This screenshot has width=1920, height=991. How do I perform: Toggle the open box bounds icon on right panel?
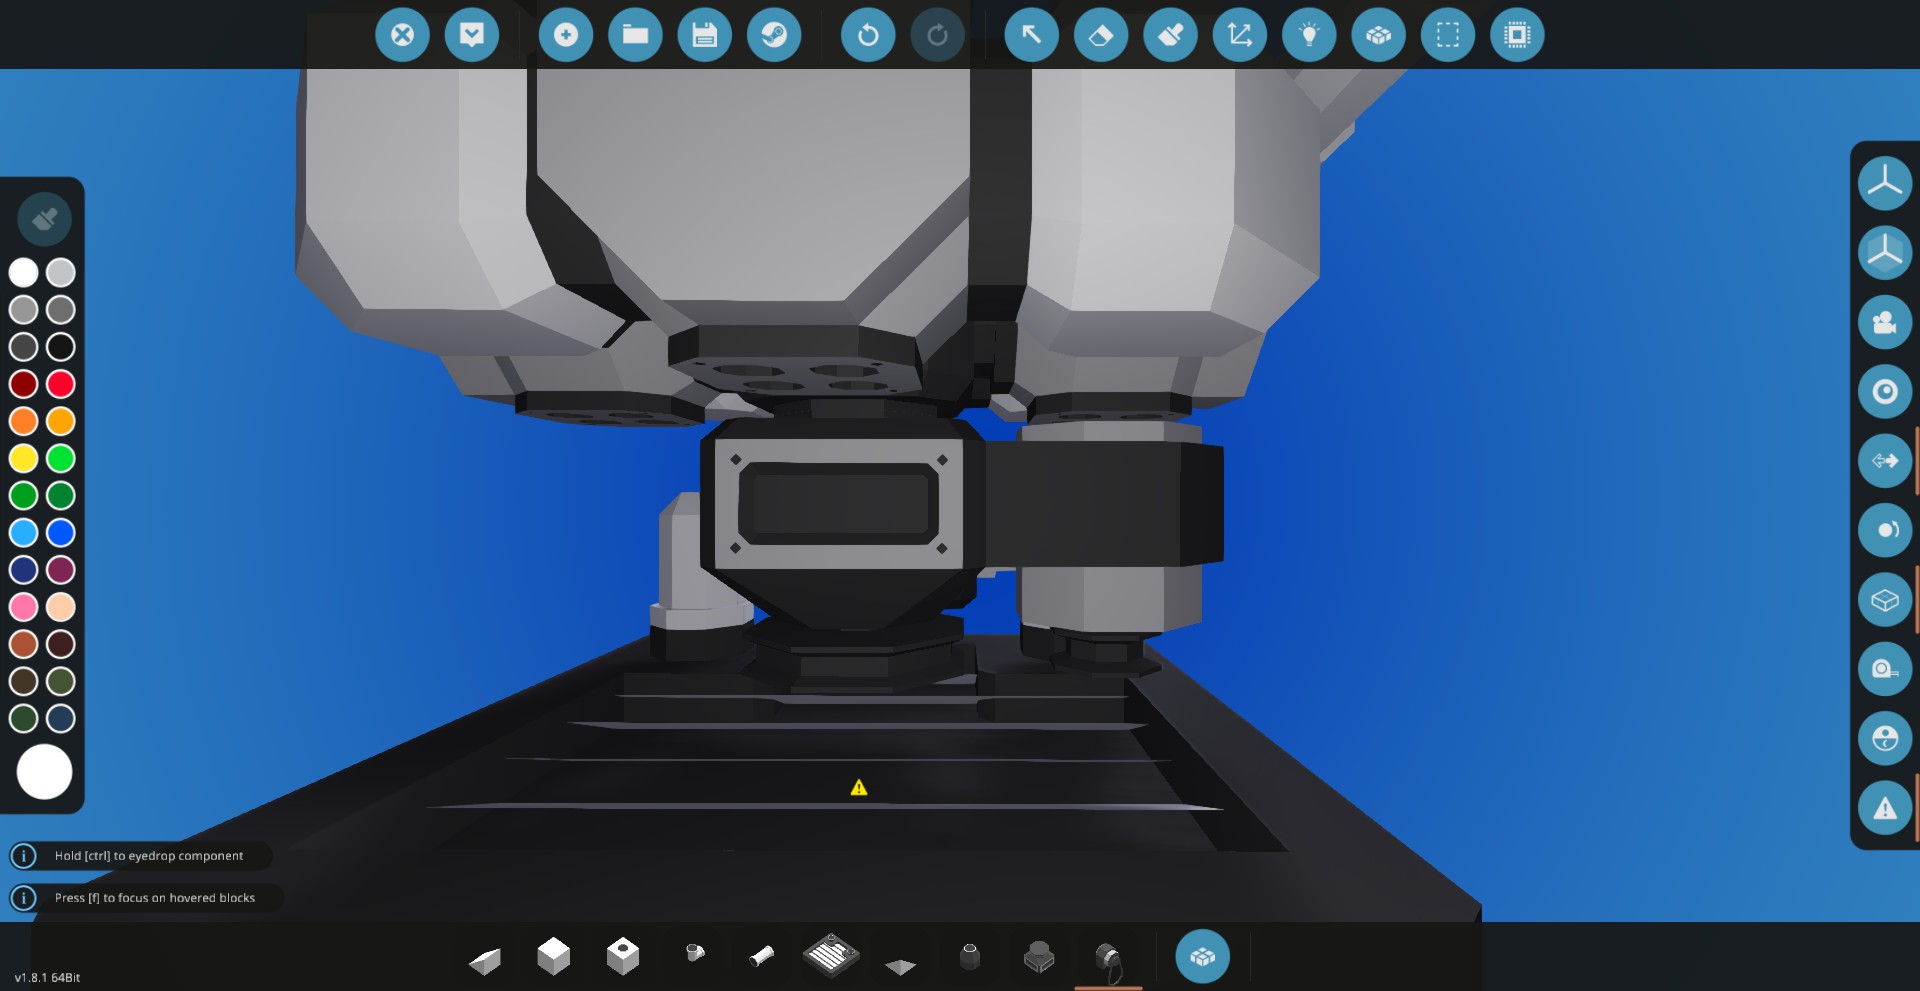pyautogui.click(x=1885, y=600)
